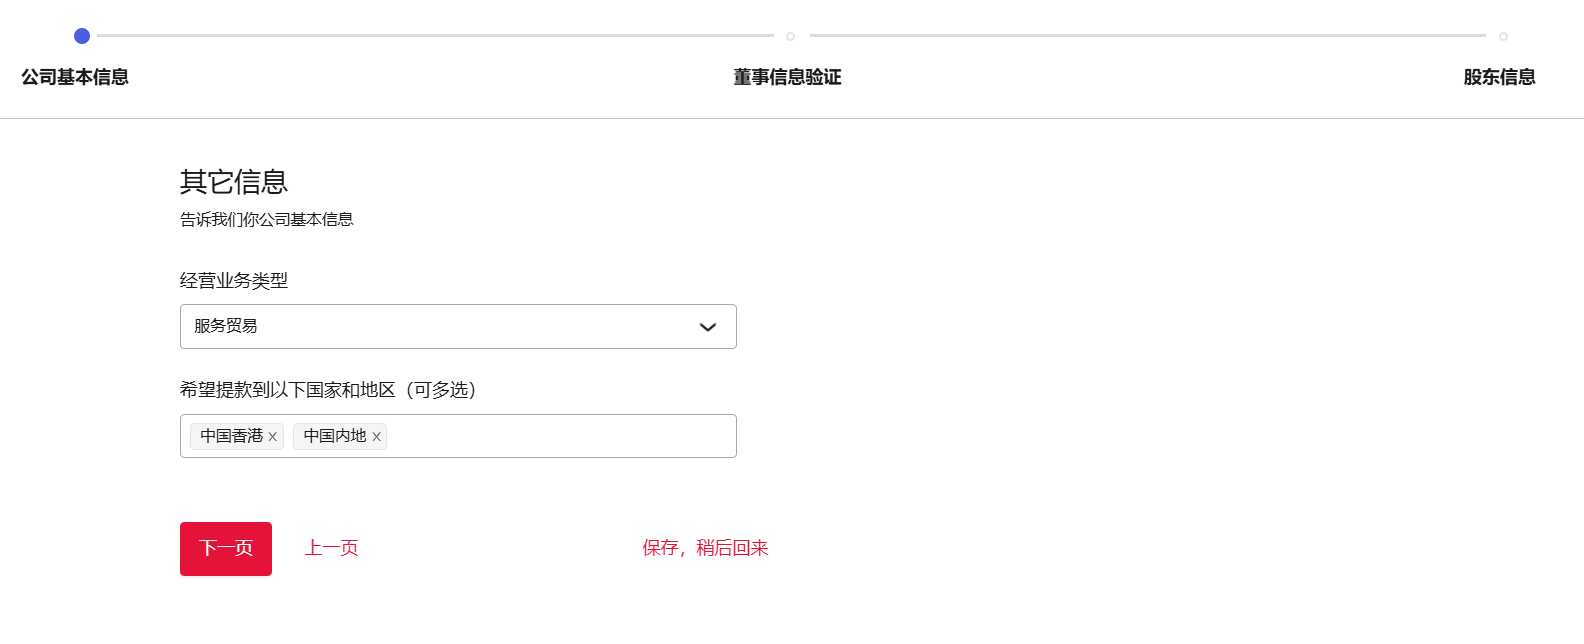Click the blue step dot for 公司基本信息
The image size is (1584, 644).
(82, 36)
